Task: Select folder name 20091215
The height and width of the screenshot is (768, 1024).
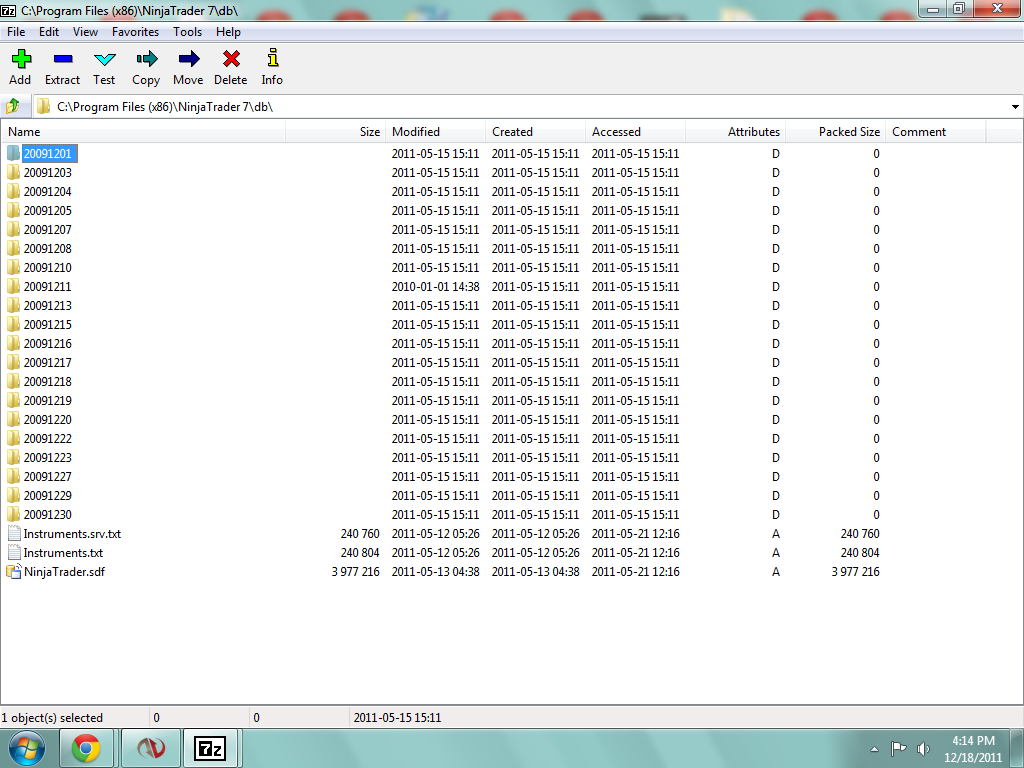Action: click(48, 324)
